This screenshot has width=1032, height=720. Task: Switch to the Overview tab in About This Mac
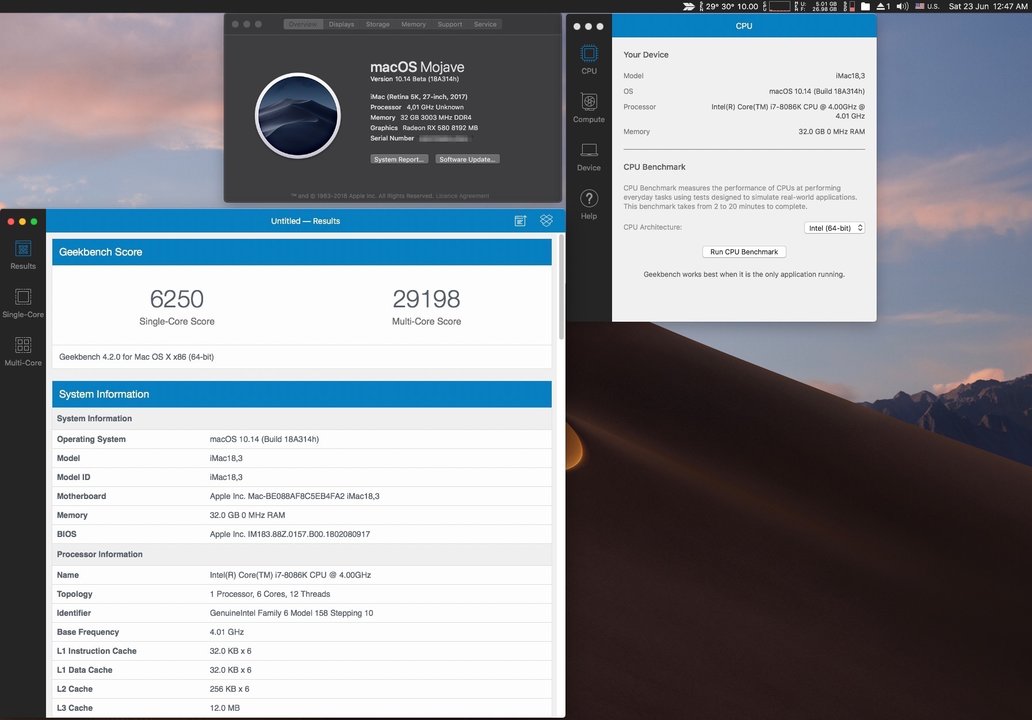303,24
